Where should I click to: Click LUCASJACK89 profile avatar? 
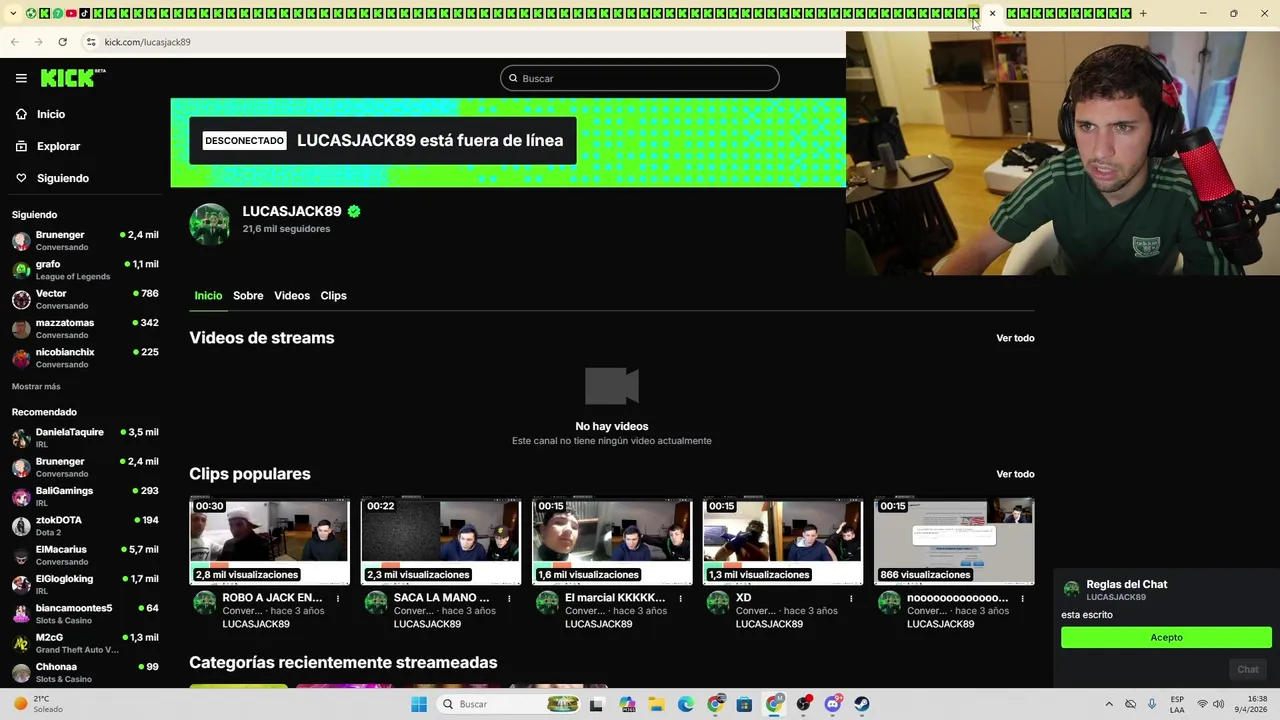click(x=210, y=224)
